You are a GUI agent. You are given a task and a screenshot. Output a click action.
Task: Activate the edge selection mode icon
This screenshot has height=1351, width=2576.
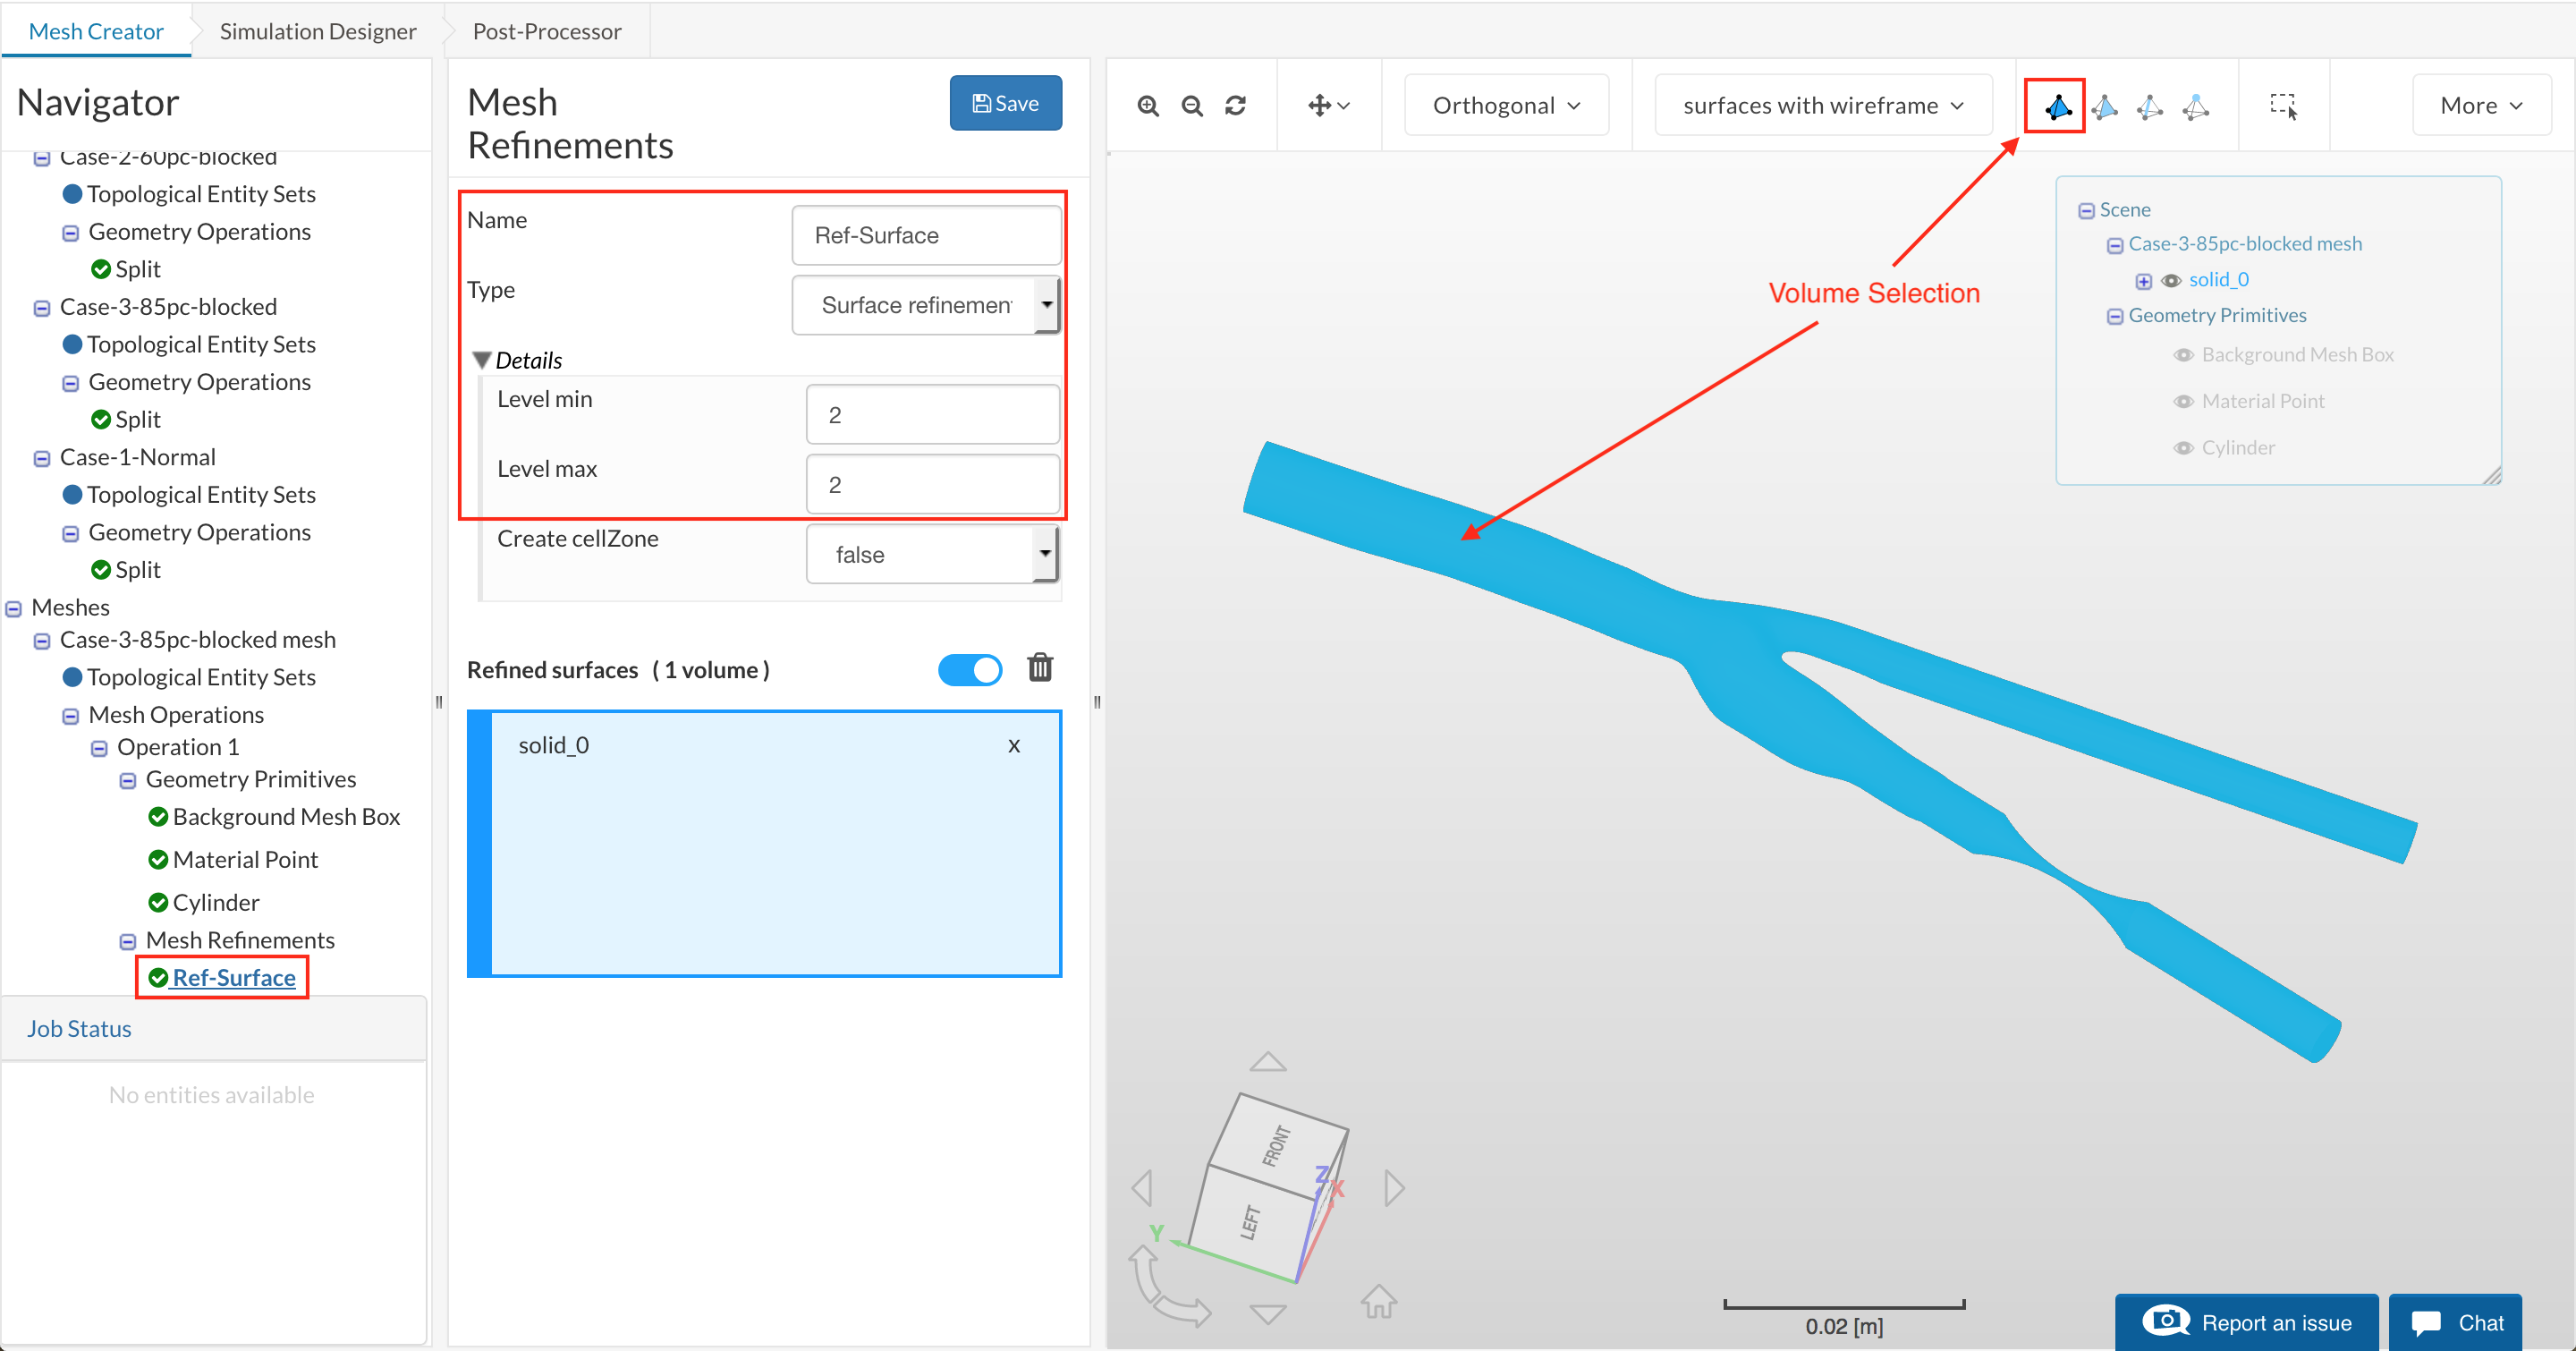click(x=2149, y=106)
